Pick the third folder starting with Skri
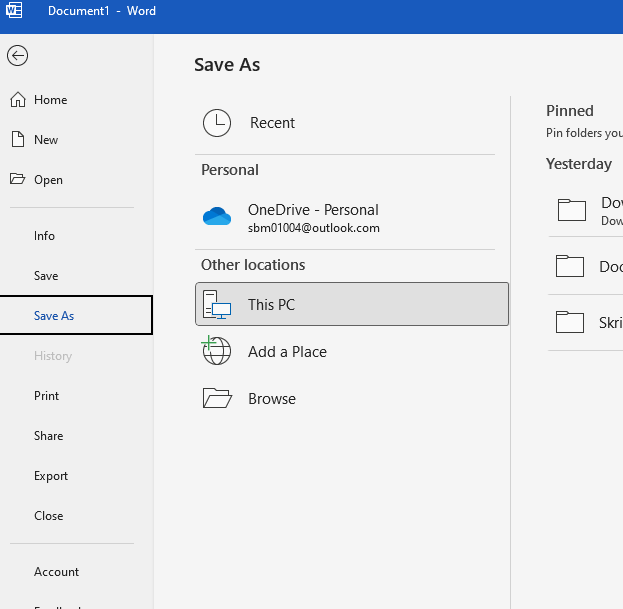This screenshot has width=623, height=609. 586,322
